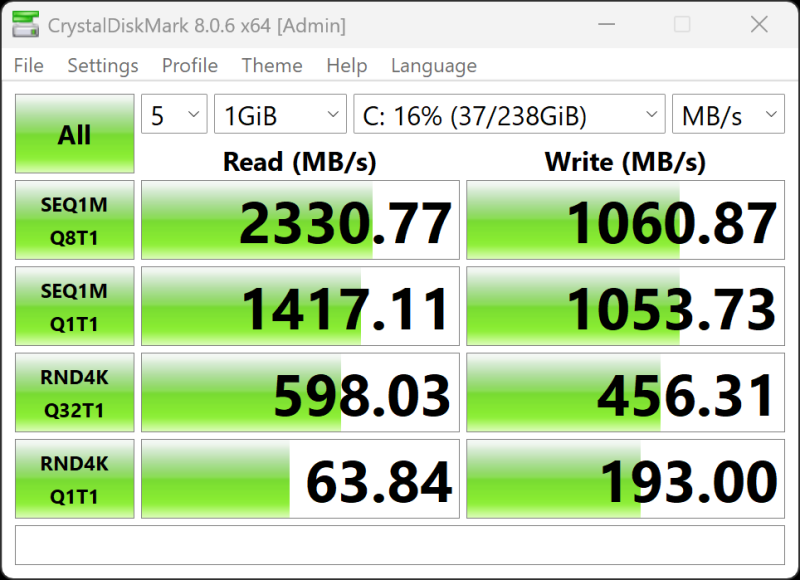Image resolution: width=800 pixels, height=580 pixels.
Task: Click the Read (MB/s) column header
Action: click(299, 162)
